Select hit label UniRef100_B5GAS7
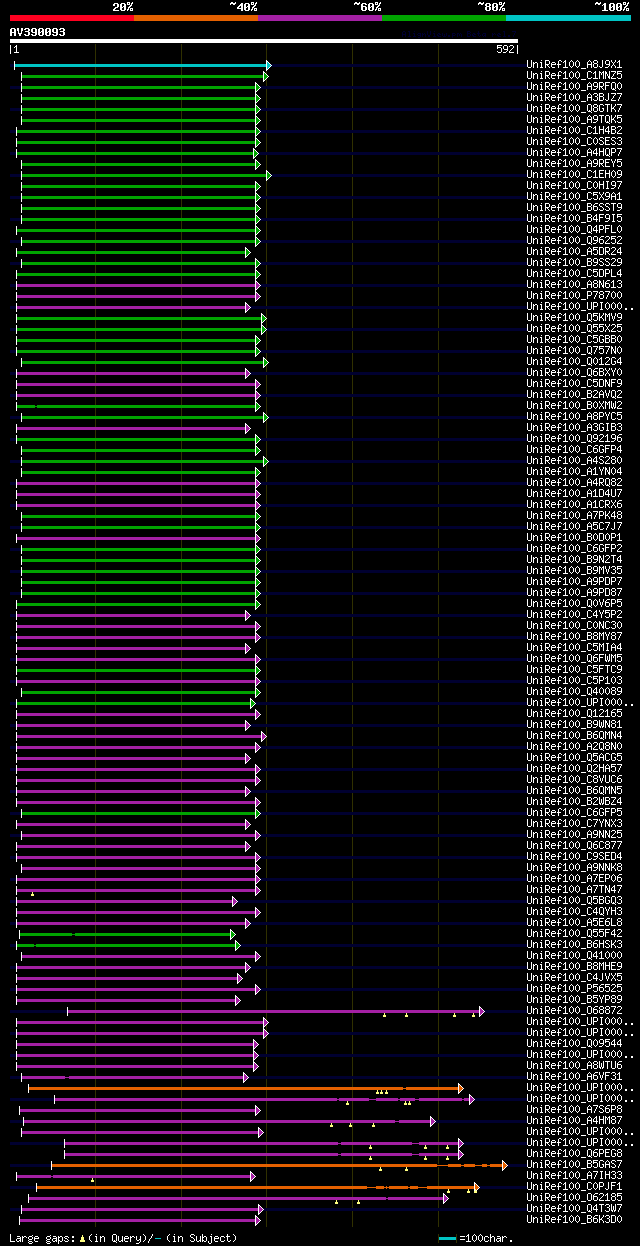 (x=574, y=1165)
